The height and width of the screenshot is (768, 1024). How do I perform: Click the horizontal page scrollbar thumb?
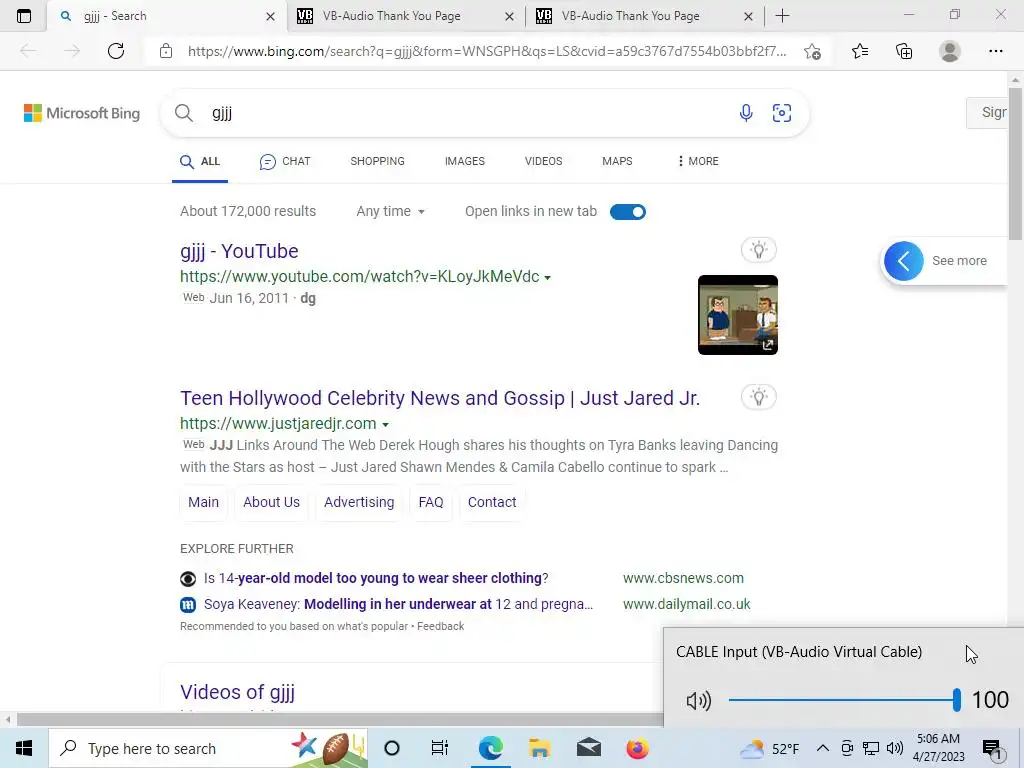point(340,720)
